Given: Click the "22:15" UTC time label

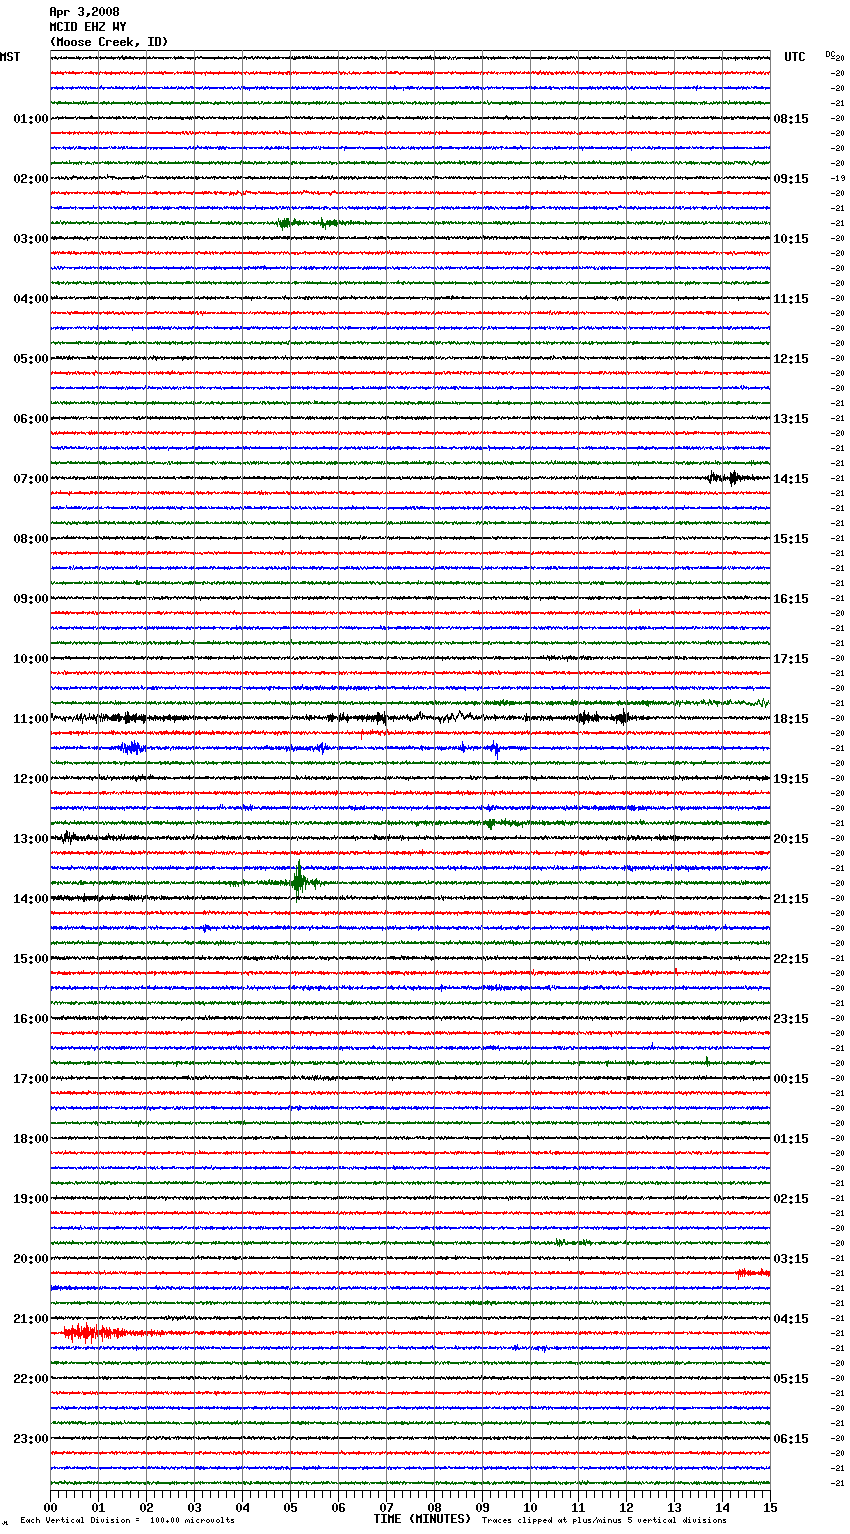Looking at the screenshot, I should pyautogui.click(x=791, y=959).
